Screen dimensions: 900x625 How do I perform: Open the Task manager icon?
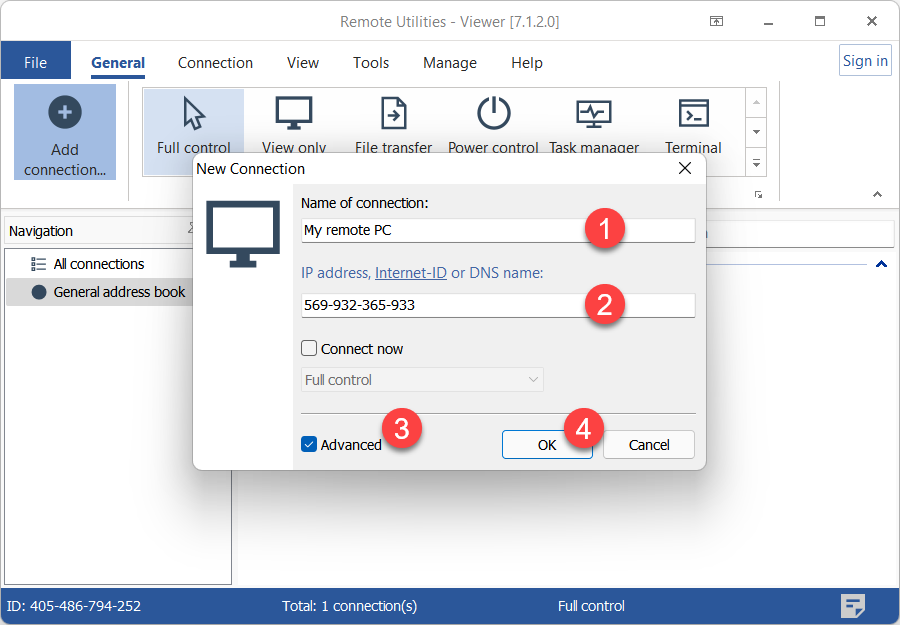(x=593, y=114)
